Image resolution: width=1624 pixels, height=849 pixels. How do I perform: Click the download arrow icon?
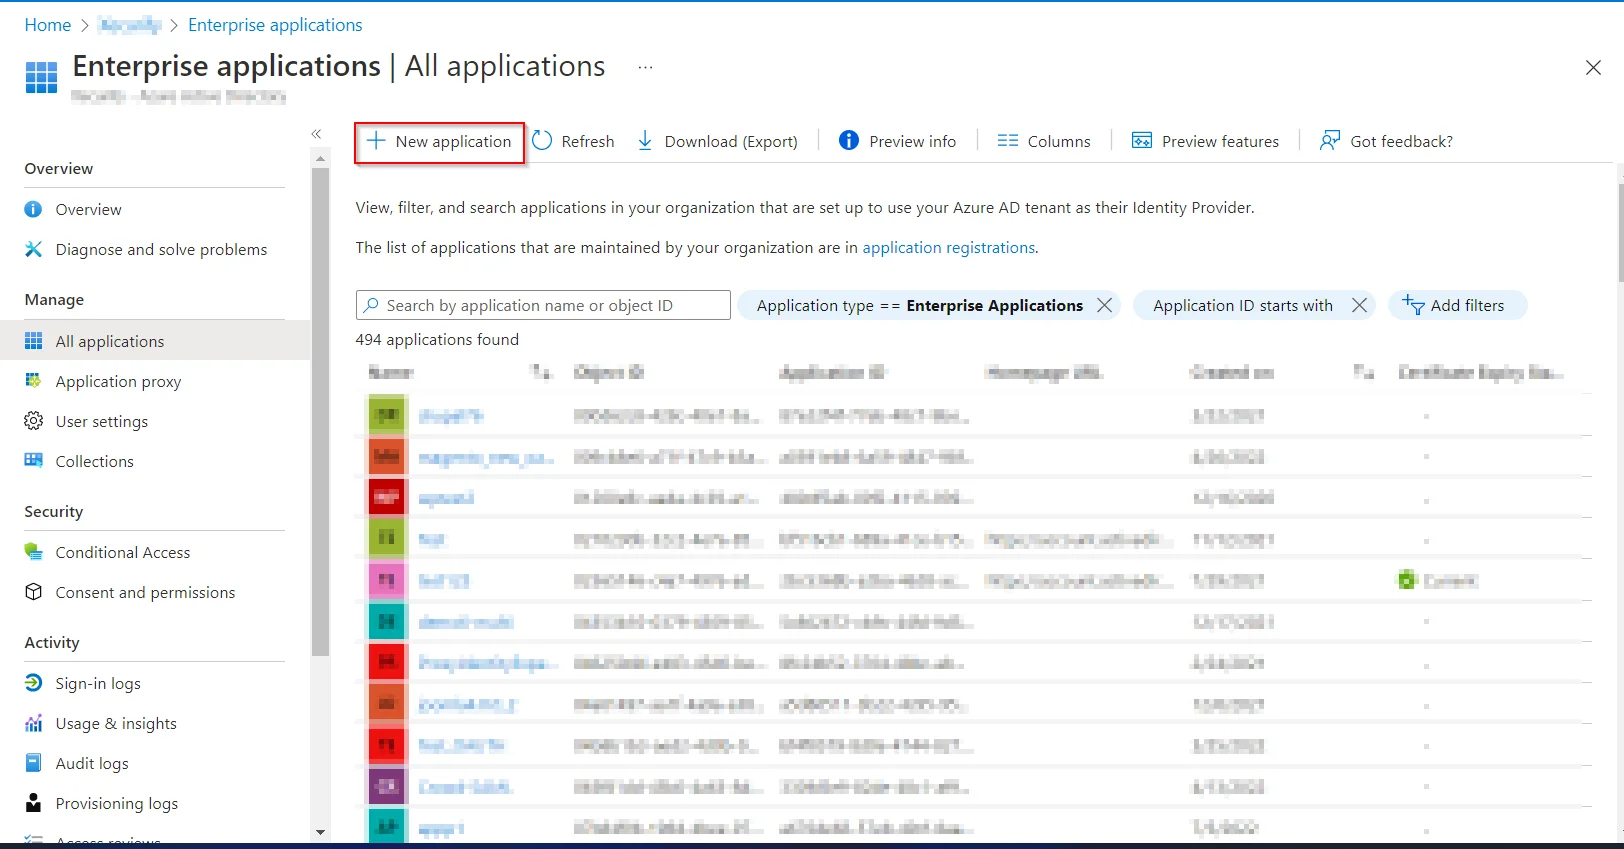point(645,141)
